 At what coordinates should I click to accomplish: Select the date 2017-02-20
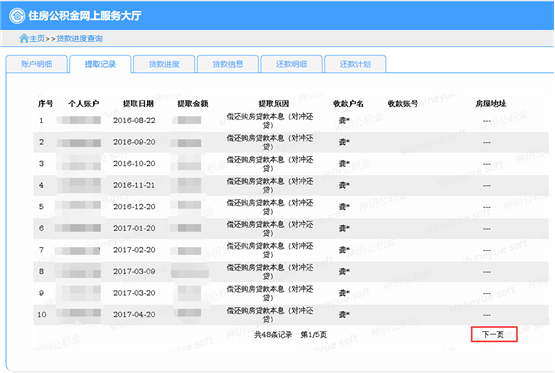point(134,250)
